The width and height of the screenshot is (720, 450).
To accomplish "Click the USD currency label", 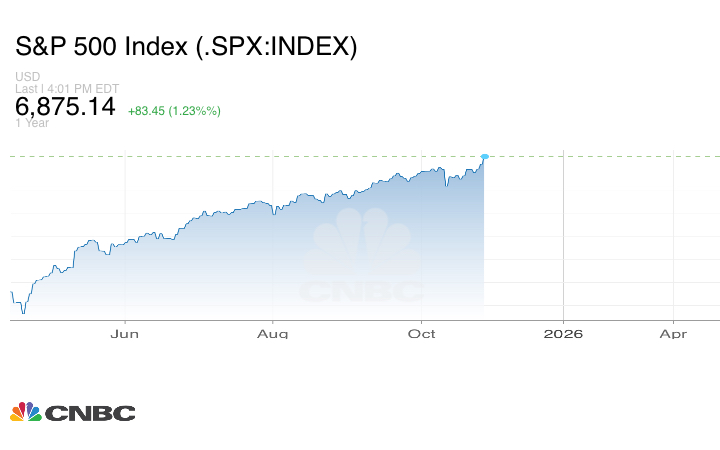I will click(x=27, y=77).
